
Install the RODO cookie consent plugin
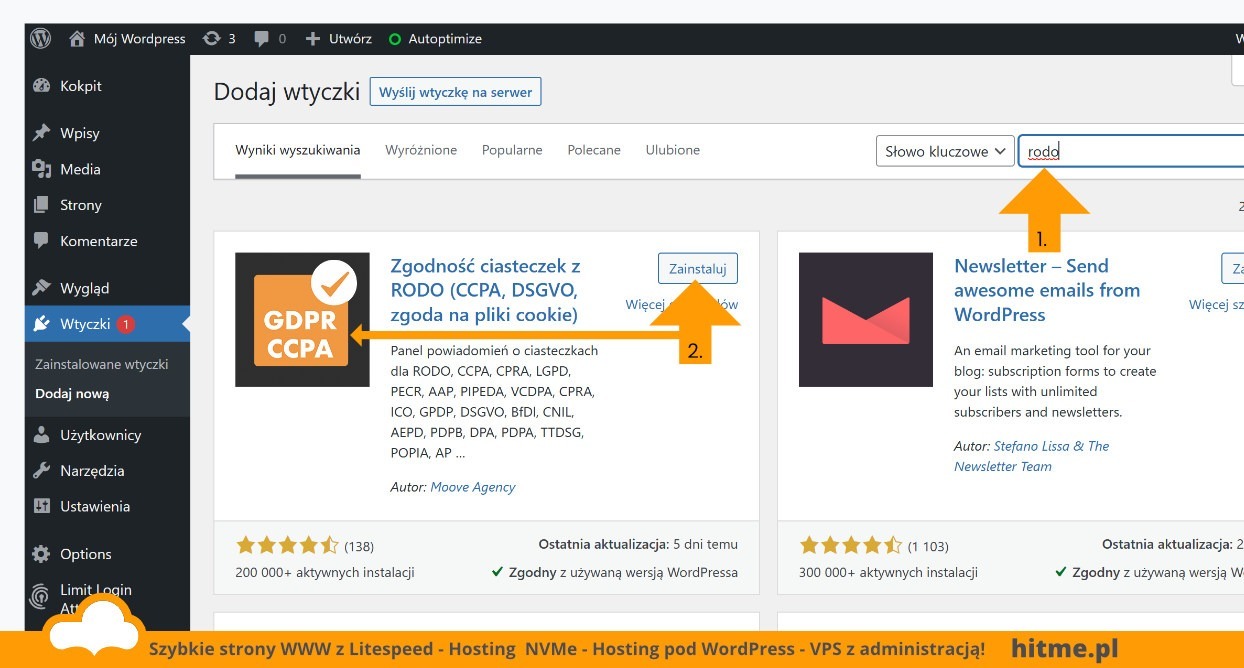click(x=698, y=268)
